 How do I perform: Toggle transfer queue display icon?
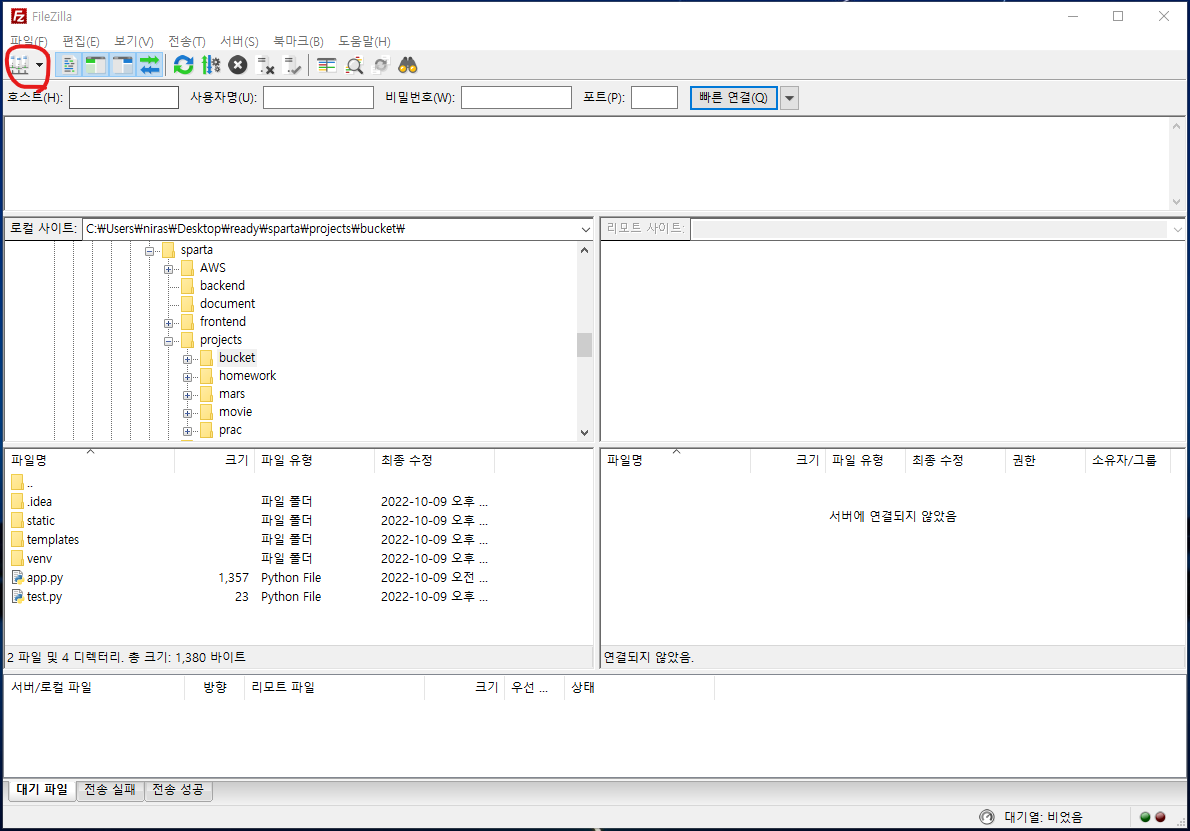[150, 65]
